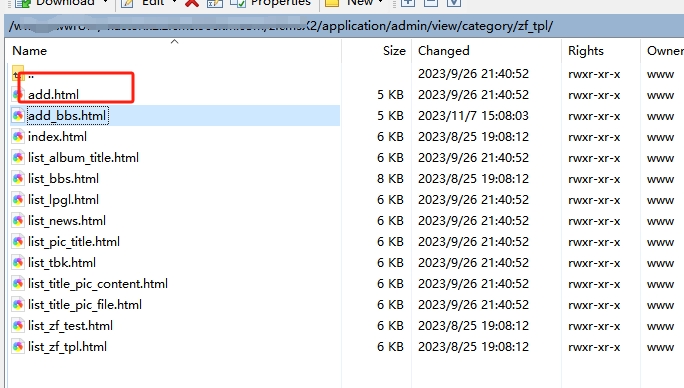Click the Rename icon in toolbar
Image resolution: width=684 pixels, height=388 pixels.
pyautogui.click(x=214, y=3)
